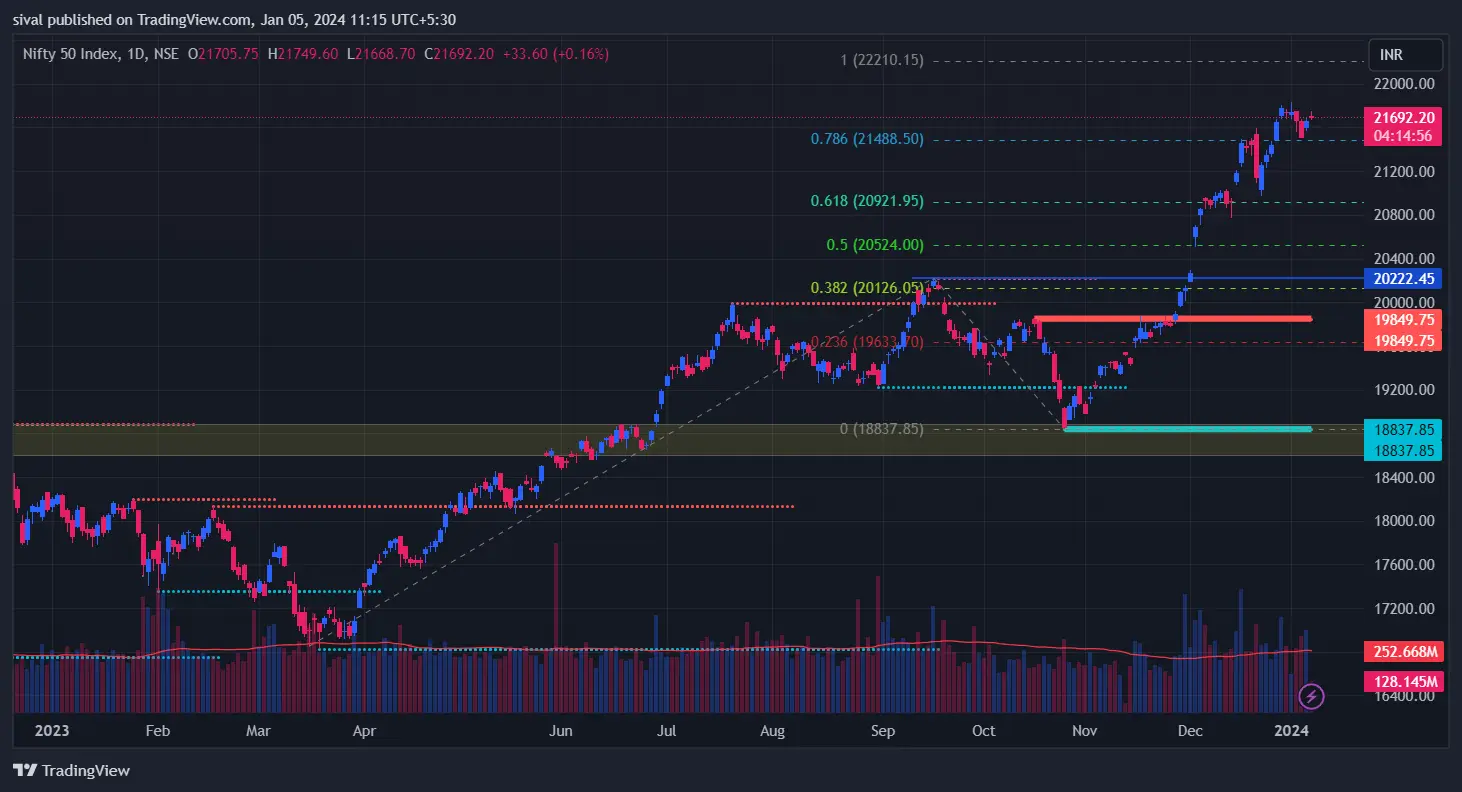Click the 20800.00 price axis label
Image resolution: width=1462 pixels, height=792 pixels.
coord(1403,215)
